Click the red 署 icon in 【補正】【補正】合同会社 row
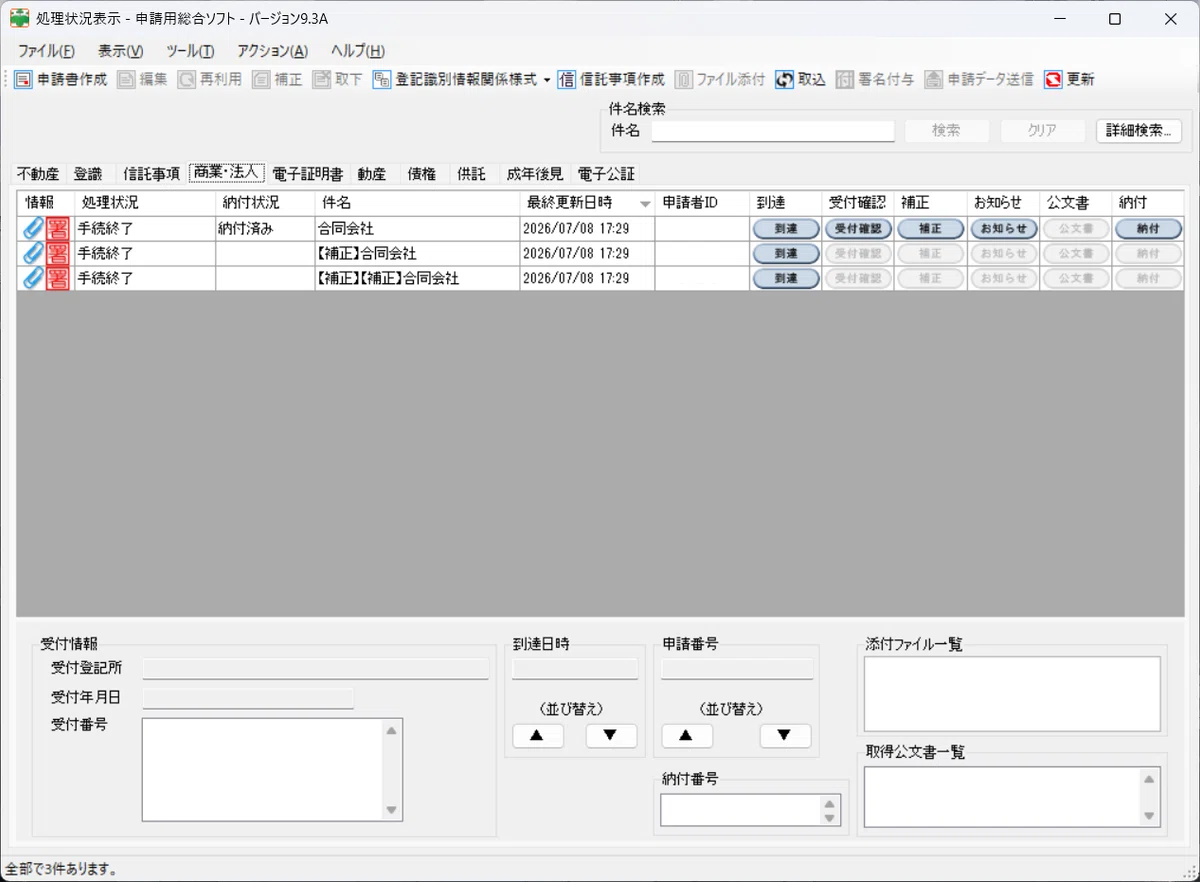1200x882 pixels. click(x=58, y=278)
